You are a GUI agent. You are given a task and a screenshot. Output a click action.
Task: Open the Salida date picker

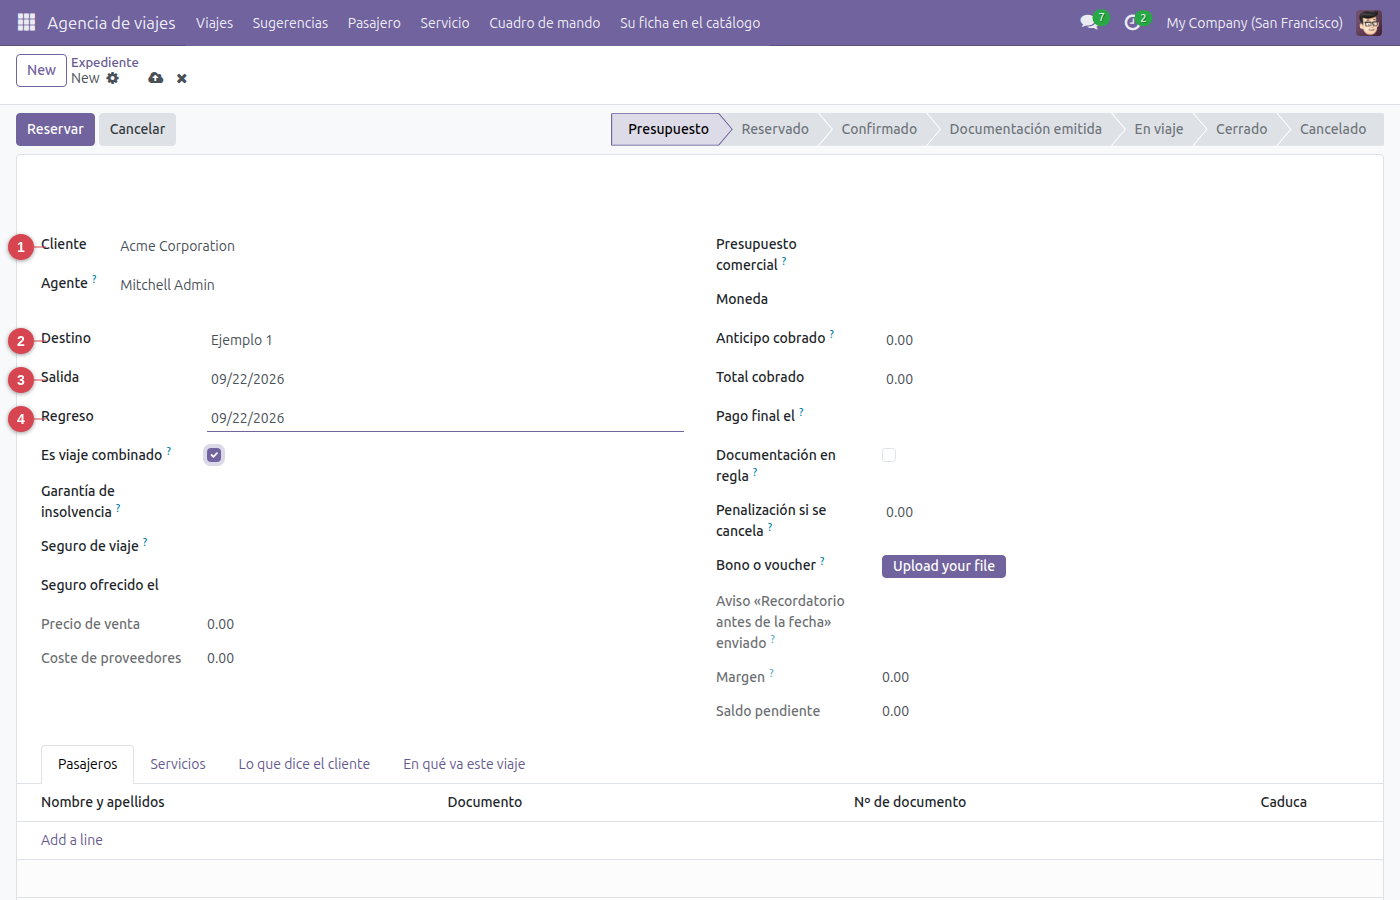point(445,379)
